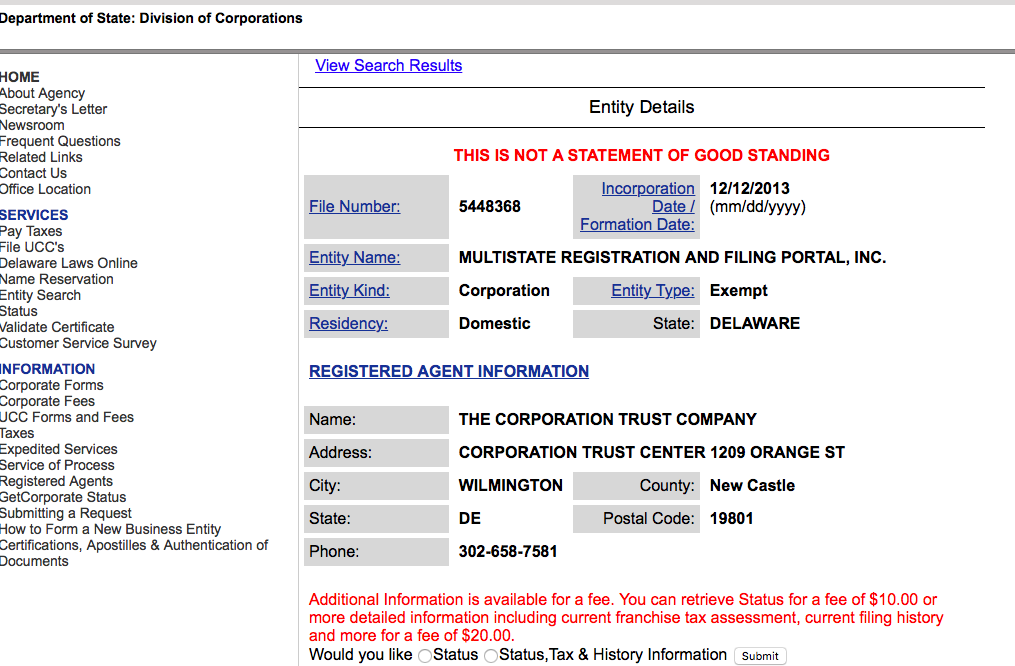Viewport: 1015px width, 666px height.
Task: Choose Validate Certificate from sidebar
Action: point(57,327)
